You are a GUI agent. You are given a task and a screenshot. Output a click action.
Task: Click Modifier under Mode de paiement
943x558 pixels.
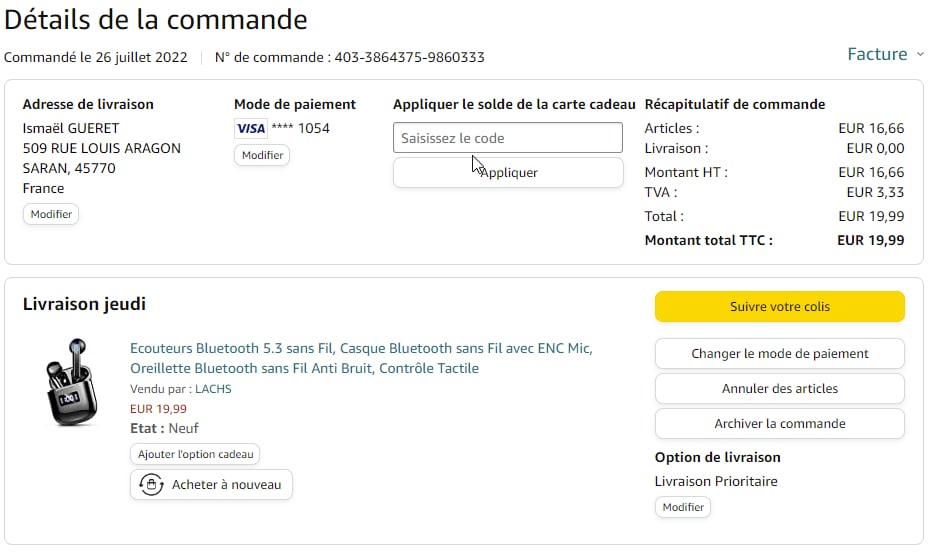pyautogui.click(x=262, y=155)
